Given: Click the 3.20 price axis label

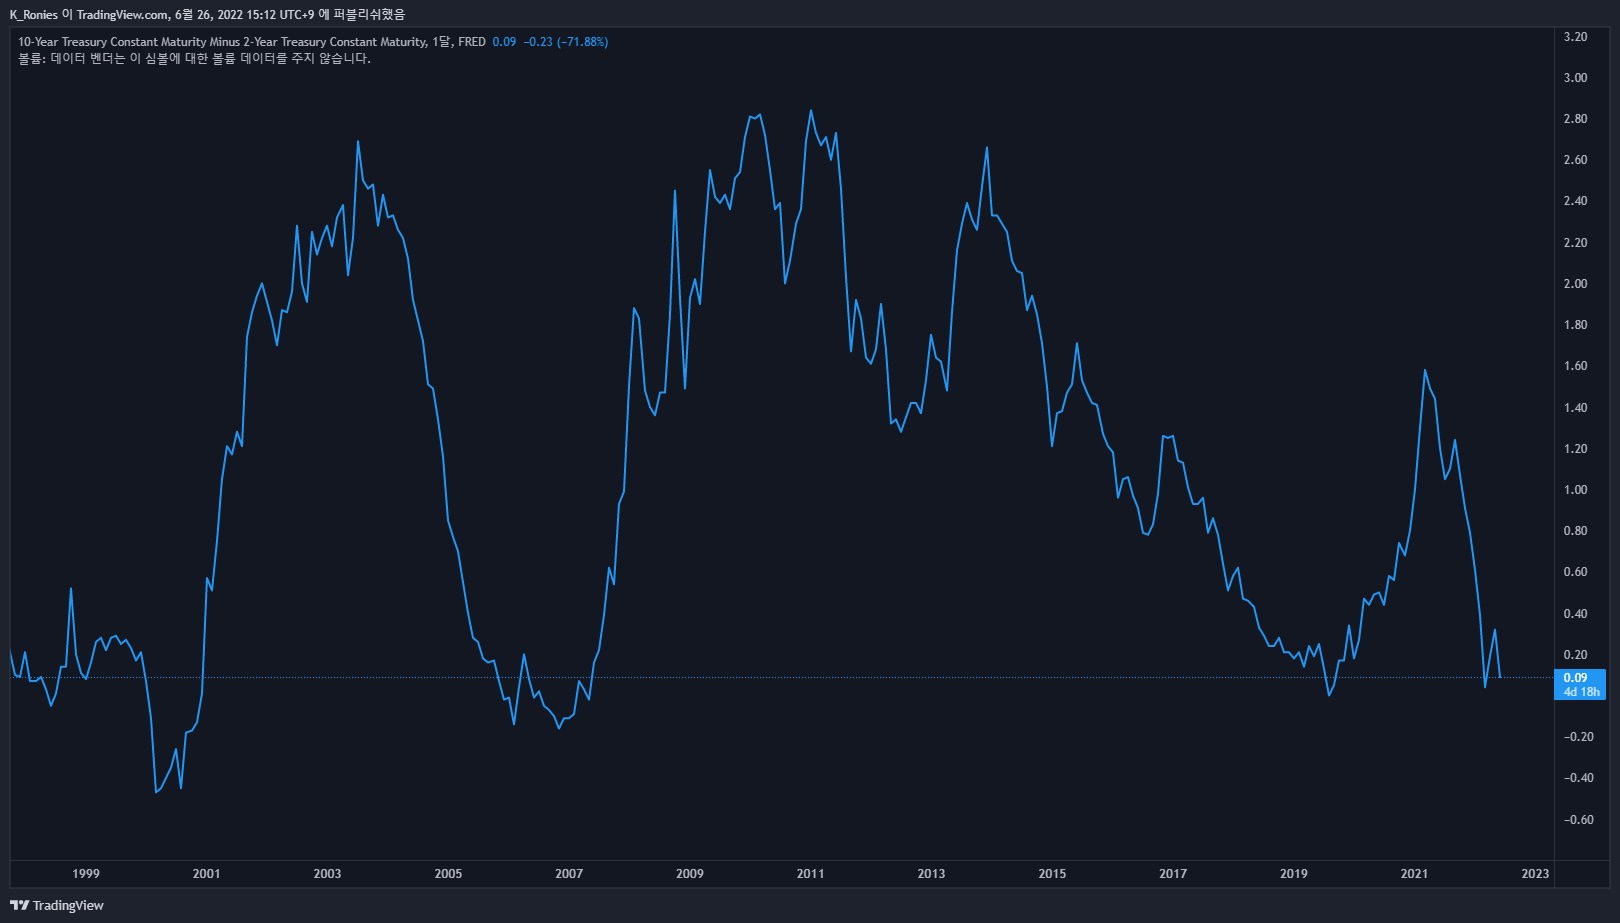Looking at the screenshot, I should tap(1575, 37).
